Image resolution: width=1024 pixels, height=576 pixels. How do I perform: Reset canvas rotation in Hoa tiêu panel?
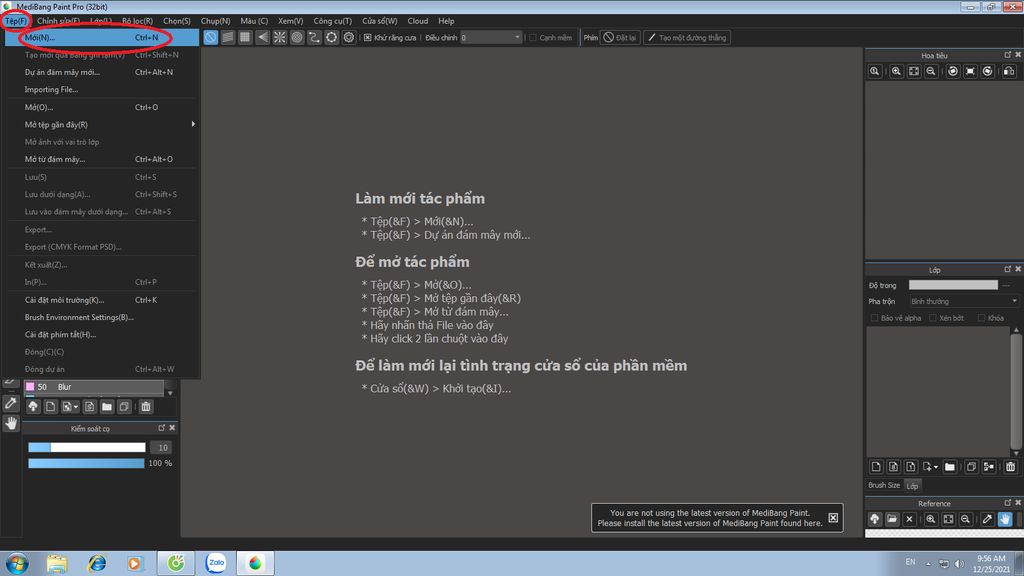(970, 71)
